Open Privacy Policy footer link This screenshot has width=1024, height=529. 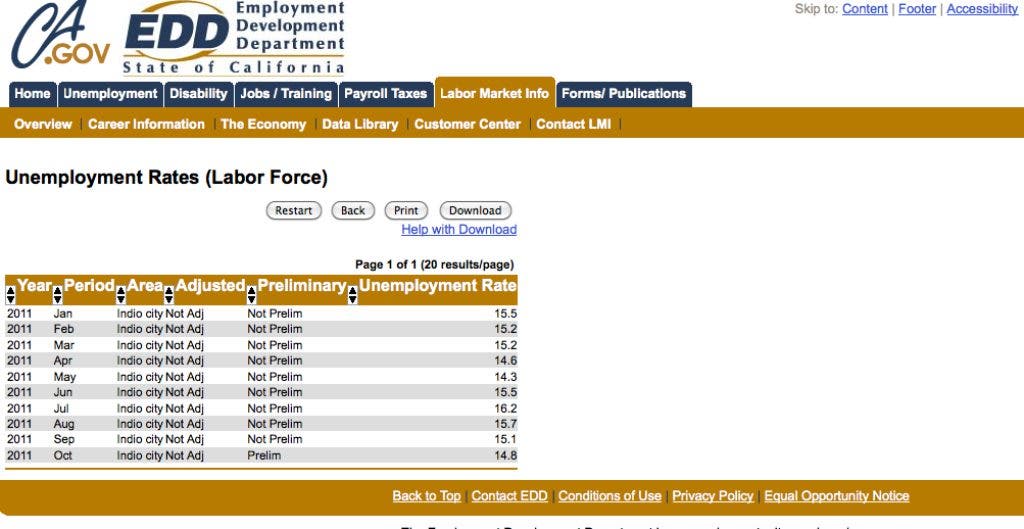(x=712, y=496)
